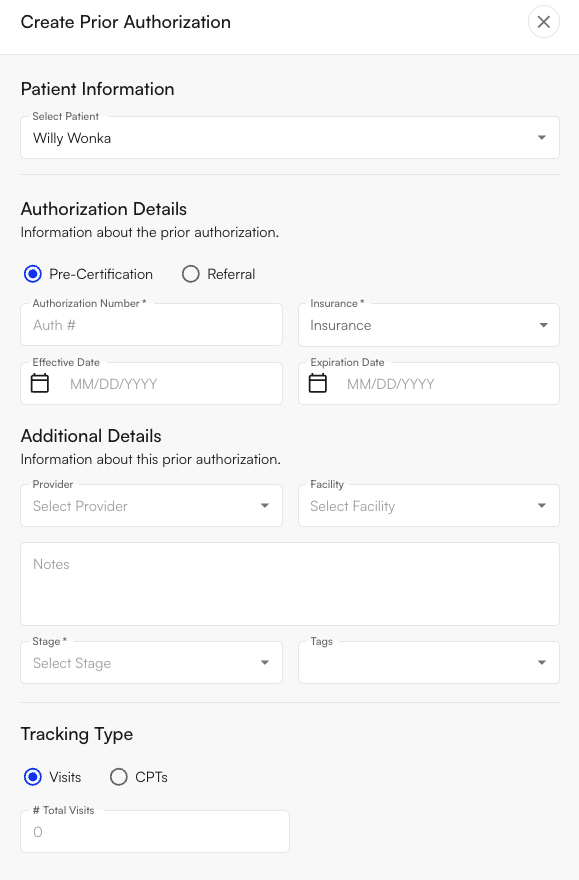Open the Select Stage field
The width and height of the screenshot is (579, 880).
[x=151, y=663]
